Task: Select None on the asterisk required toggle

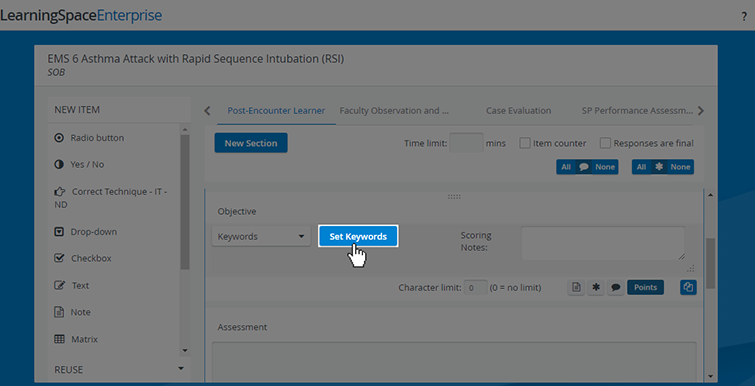Action: click(680, 167)
